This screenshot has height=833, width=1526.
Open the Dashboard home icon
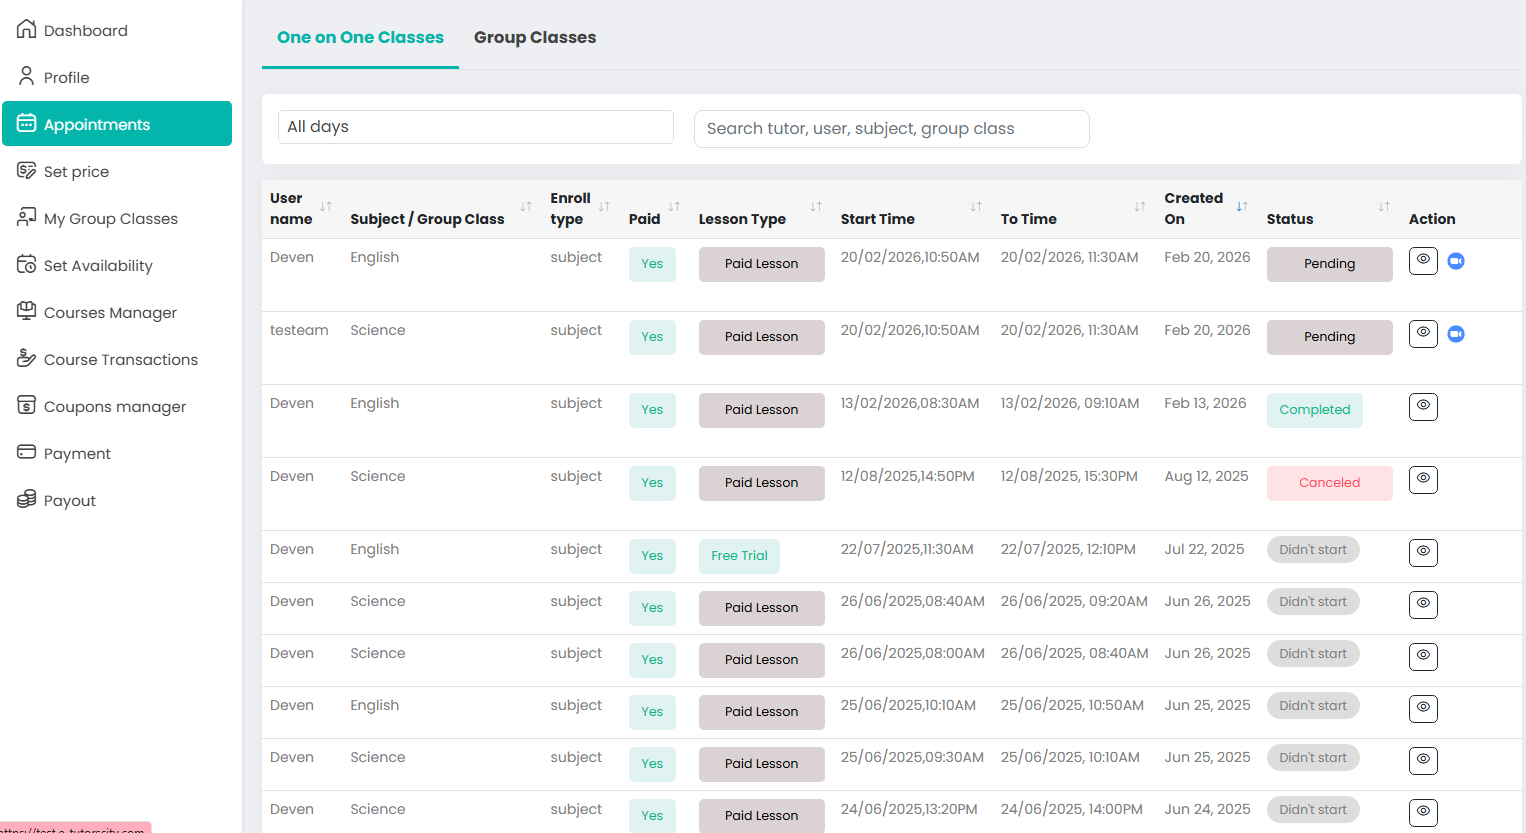coord(27,29)
